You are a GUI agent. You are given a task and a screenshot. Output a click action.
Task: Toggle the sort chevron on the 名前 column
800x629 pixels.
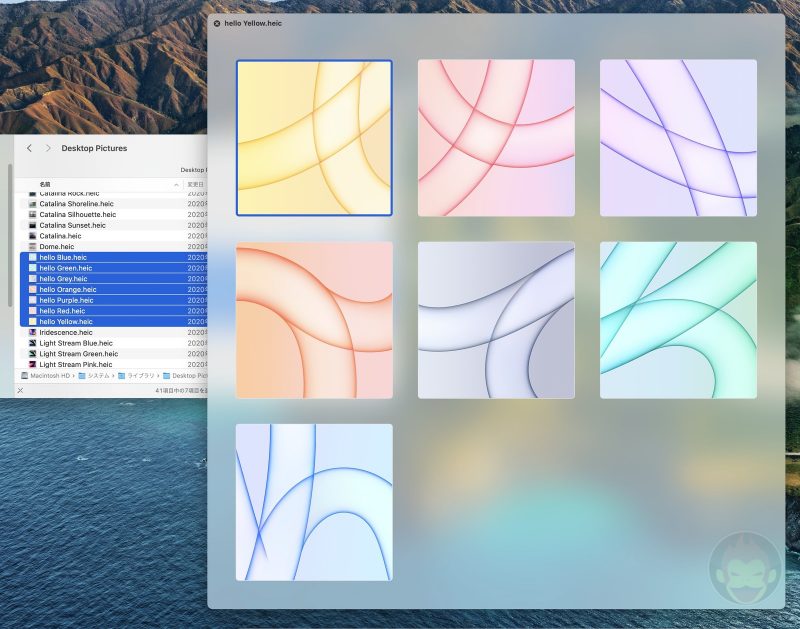pos(176,183)
